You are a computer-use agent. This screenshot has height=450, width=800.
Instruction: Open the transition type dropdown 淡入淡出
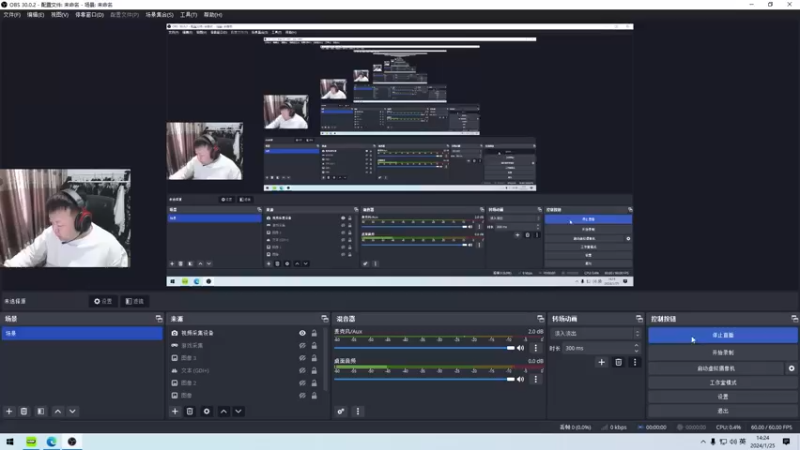595,333
